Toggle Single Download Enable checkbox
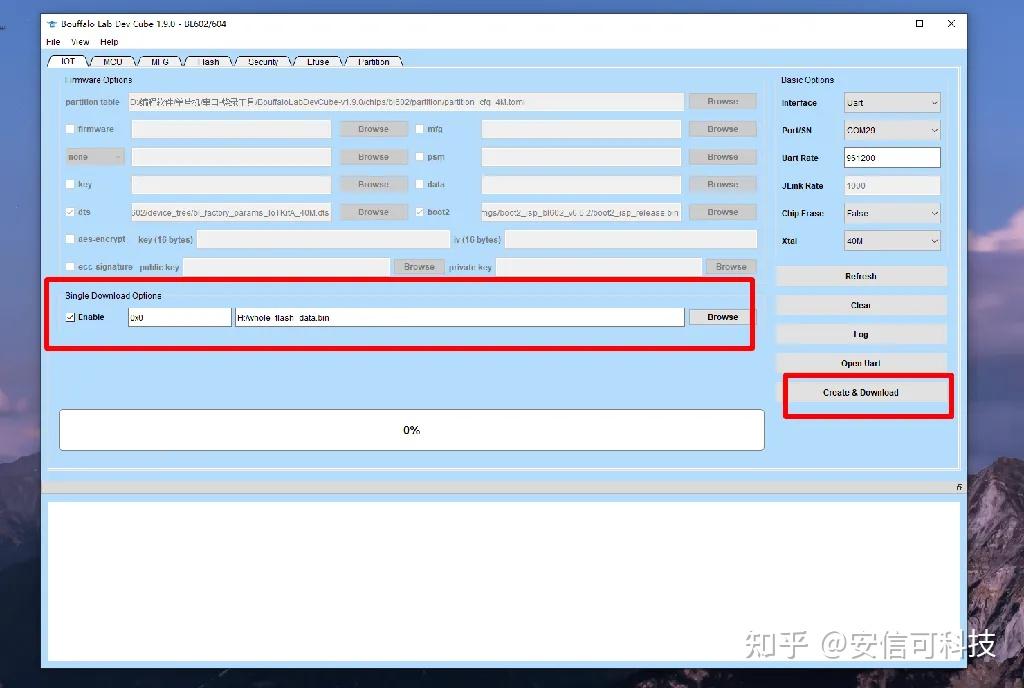Image resolution: width=1024 pixels, height=688 pixels. (70, 317)
